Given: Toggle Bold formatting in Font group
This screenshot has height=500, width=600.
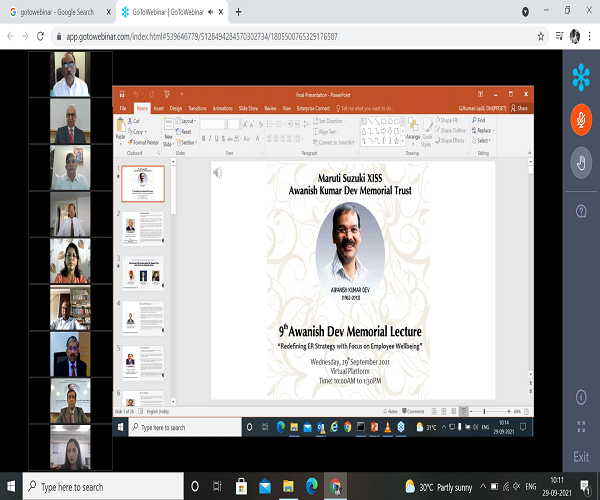Looking at the screenshot, I should (204, 138).
